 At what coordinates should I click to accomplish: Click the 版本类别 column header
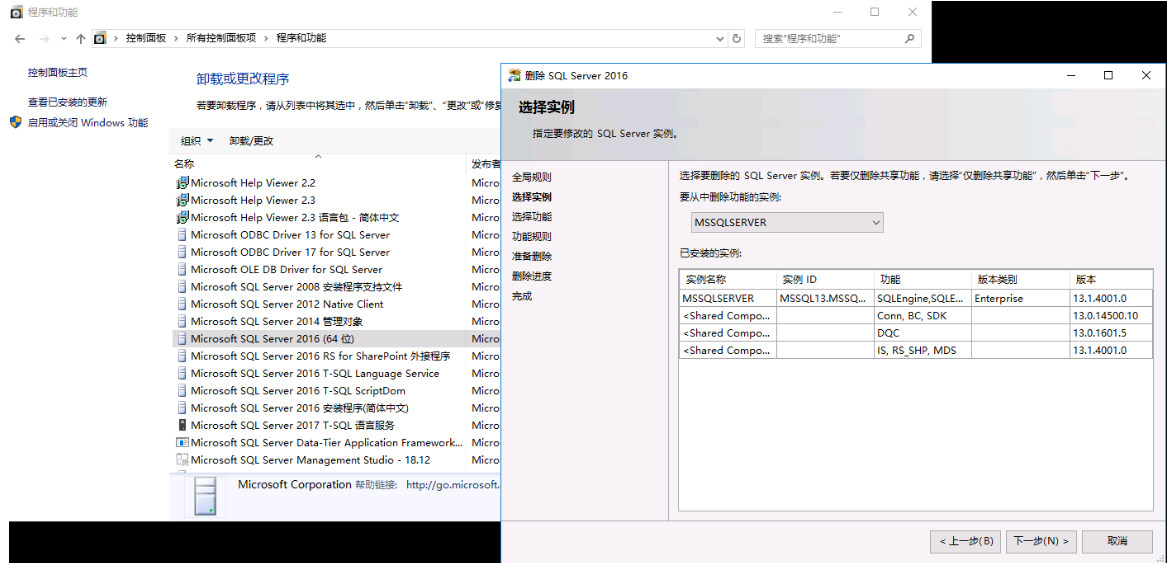[x=1020, y=280]
